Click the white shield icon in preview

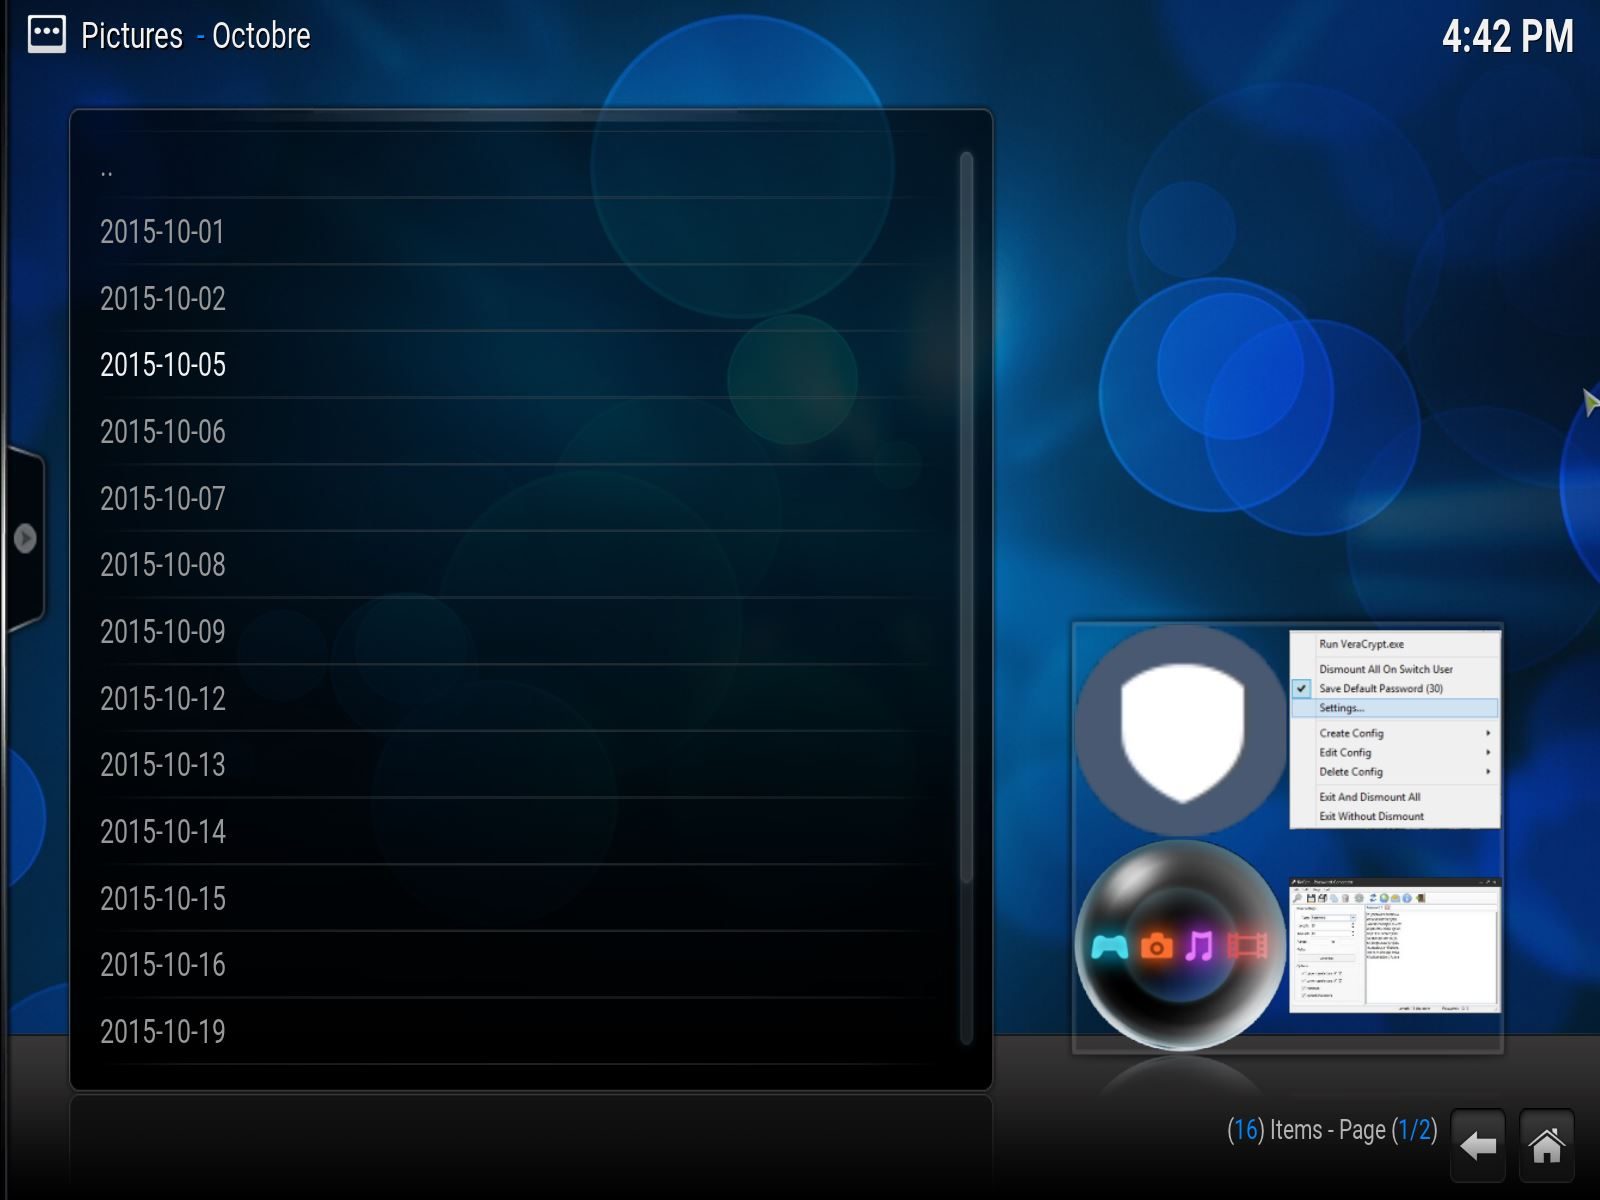(1182, 731)
